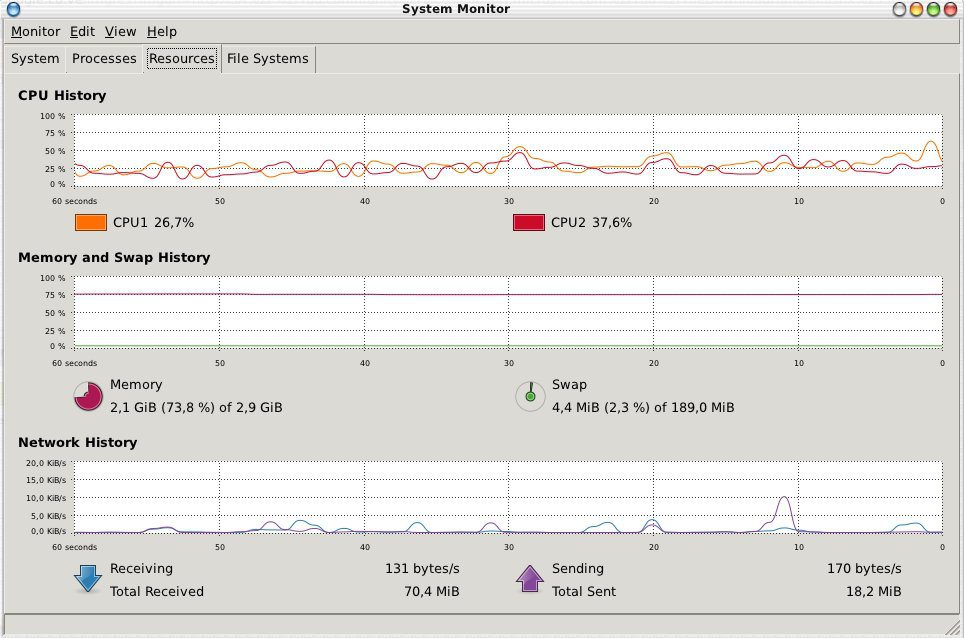Click the CPU2 37,6% label
Viewport: 964px width, 638px height.
(591, 223)
